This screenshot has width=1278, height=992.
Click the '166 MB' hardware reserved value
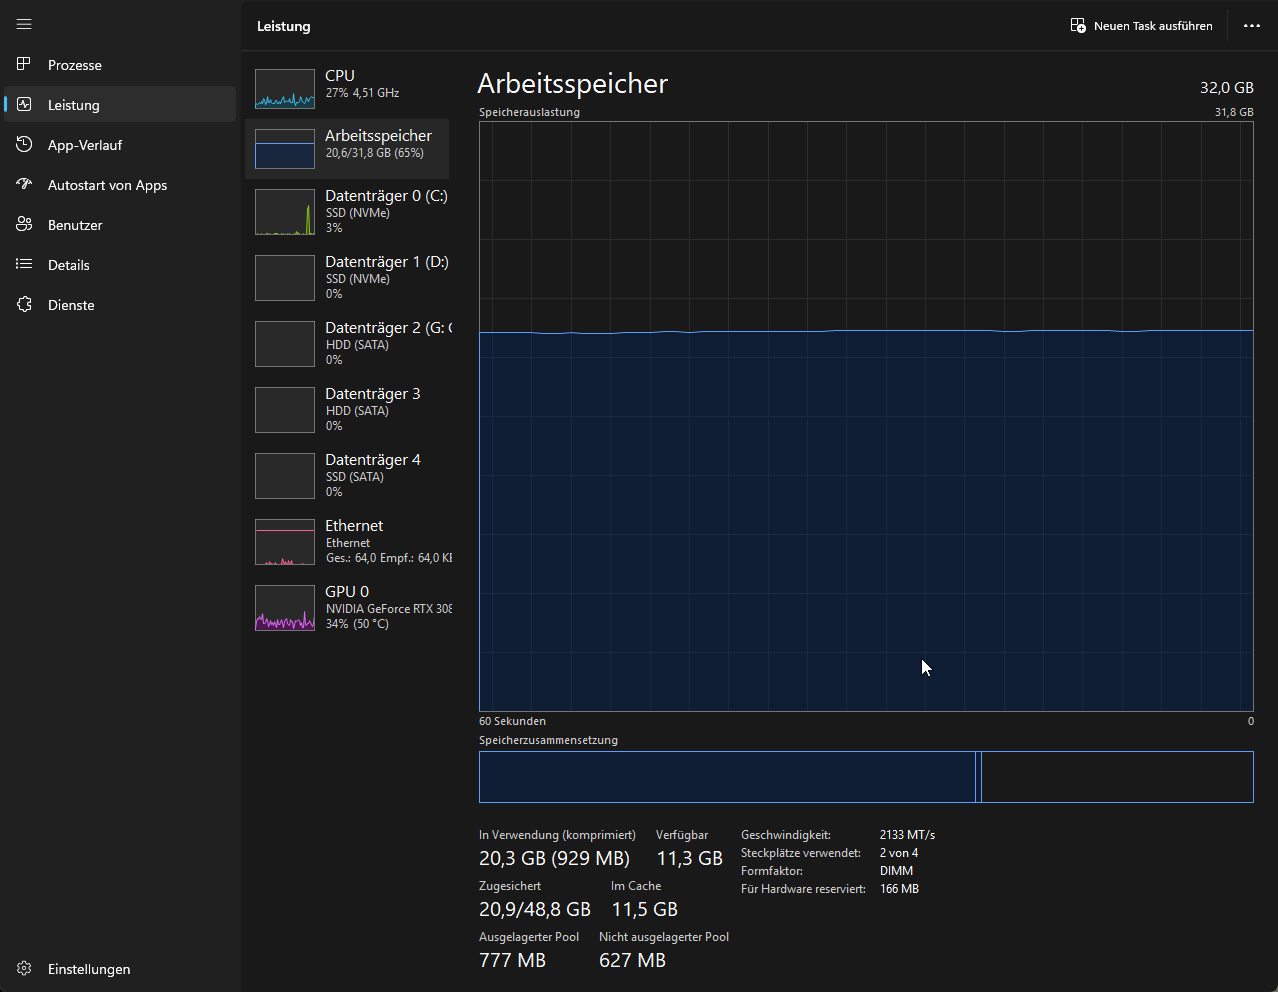(899, 889)
